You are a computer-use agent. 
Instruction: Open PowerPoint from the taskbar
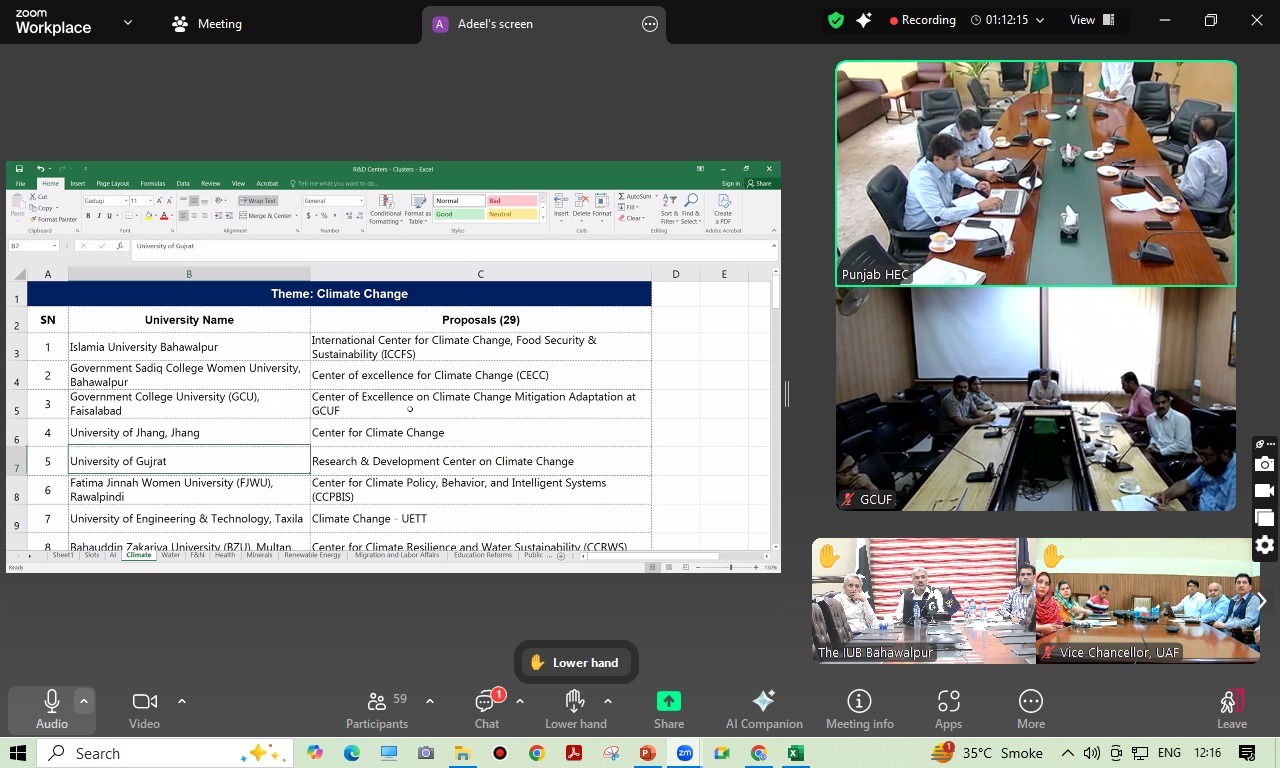[648, 753]
